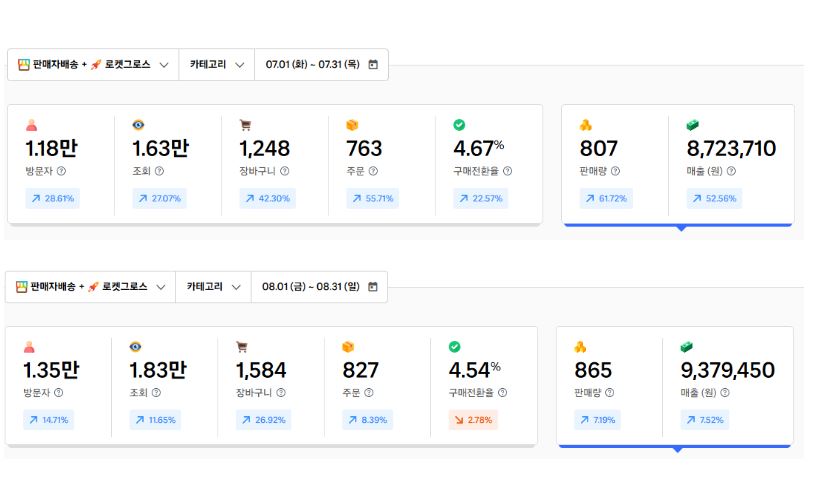Screen dimensions: 831x477
Task: Select the red 2.78% conversion decrease badge
Action: [473, 420]
